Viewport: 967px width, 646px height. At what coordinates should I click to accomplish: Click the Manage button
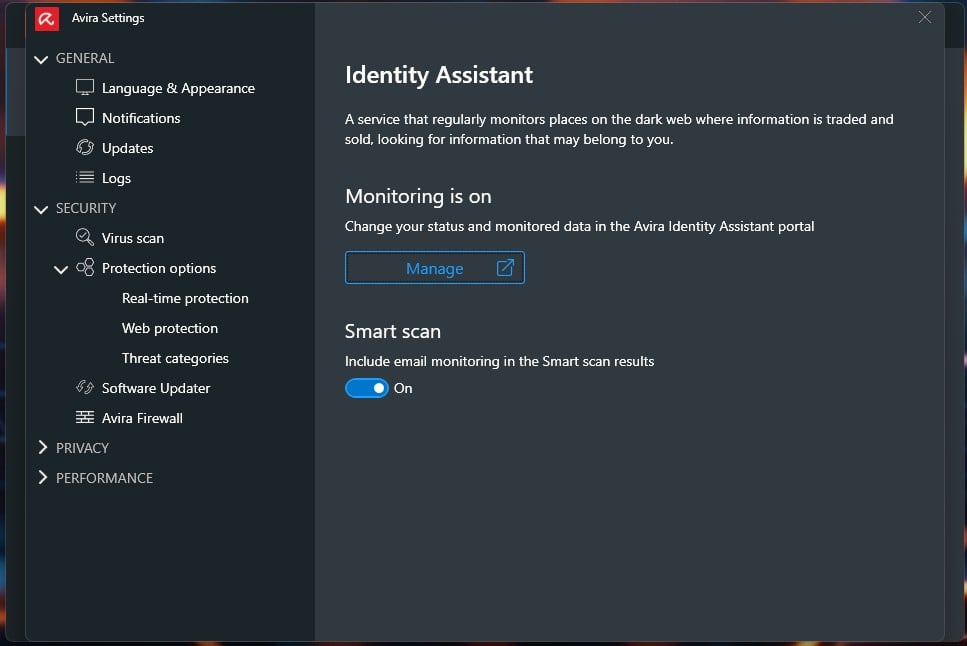(x=435, y=268)
